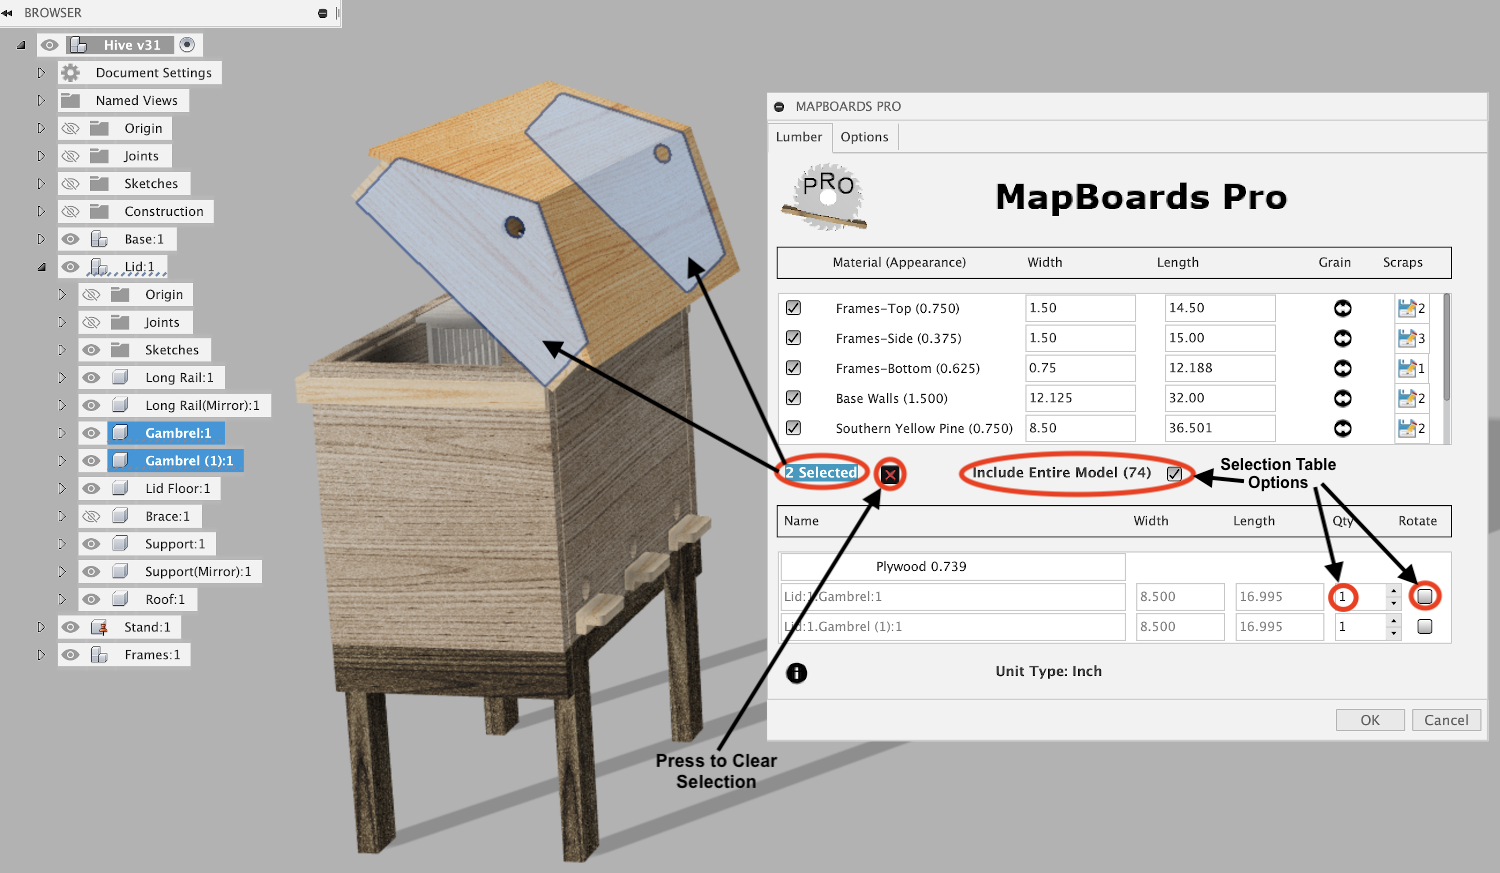Click the Lid Floor:1 body icon
This screenshot has height=873, width=1500.
[120, 488]
